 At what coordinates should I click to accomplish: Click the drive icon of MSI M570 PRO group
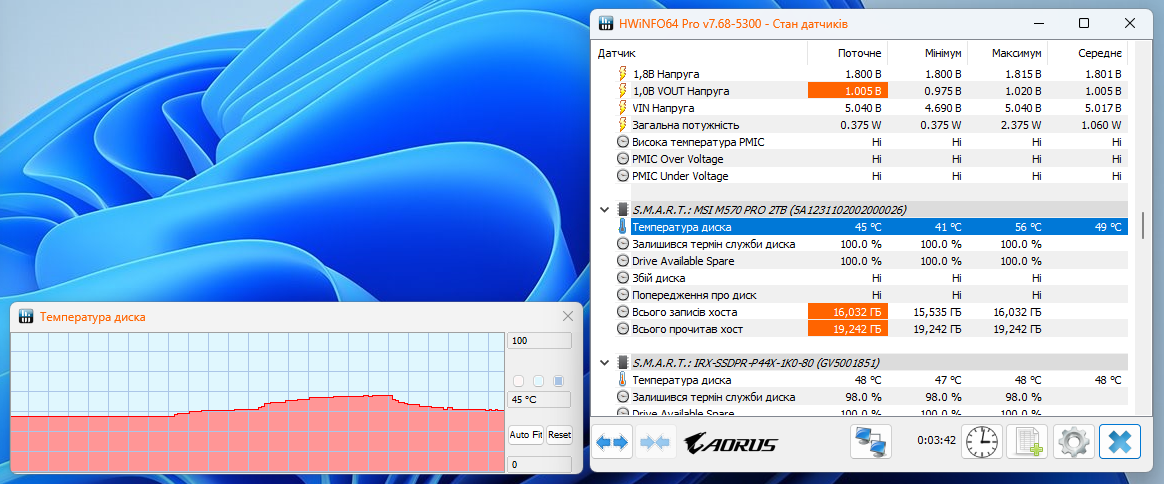[623, 209]
